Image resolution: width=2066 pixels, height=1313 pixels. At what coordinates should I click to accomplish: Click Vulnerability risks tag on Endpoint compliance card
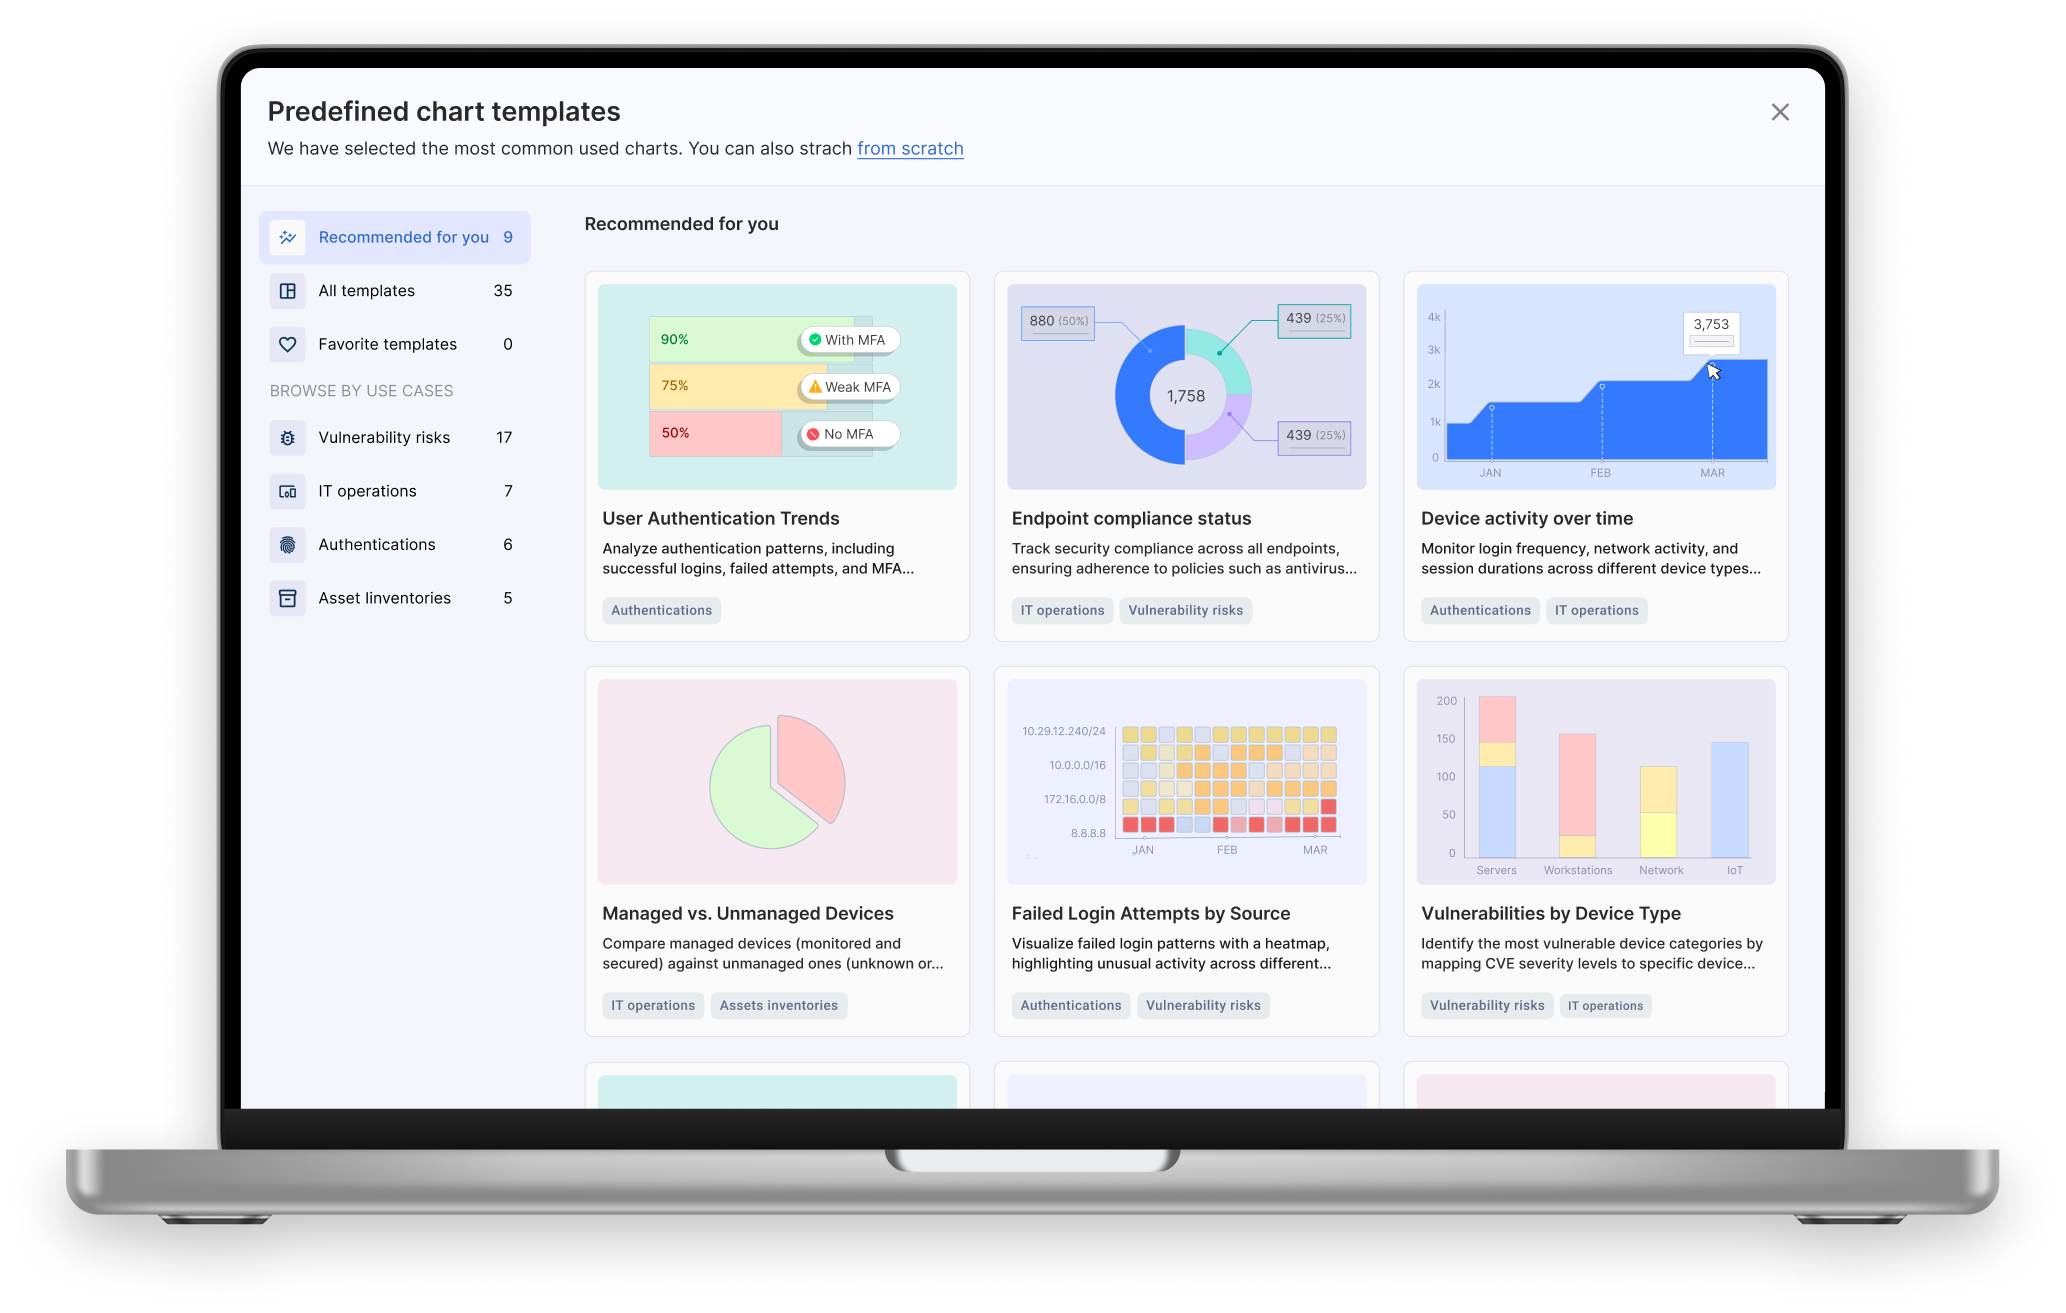click(1185, 610)
